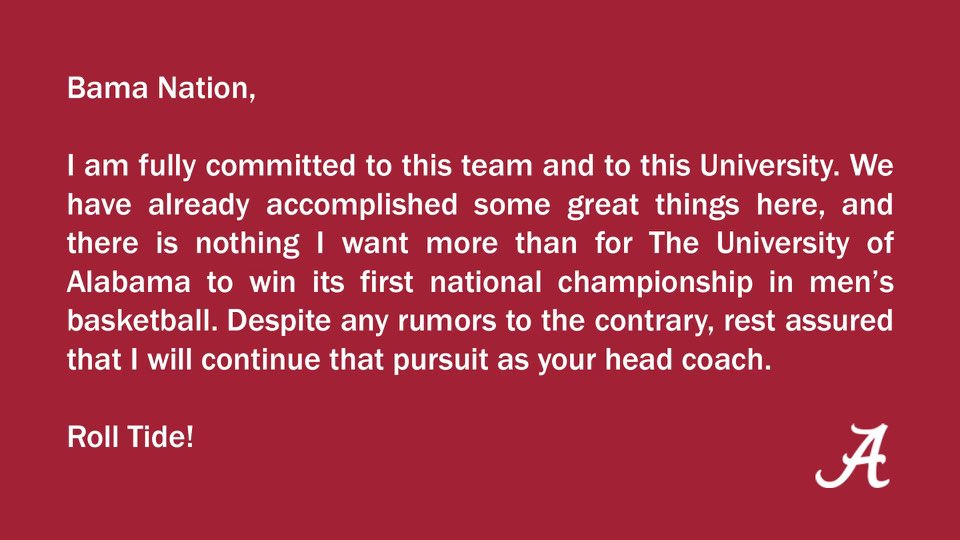The image size is (960, 540).
Task: Click the Alabama script A logo
Action: (852, 456)
